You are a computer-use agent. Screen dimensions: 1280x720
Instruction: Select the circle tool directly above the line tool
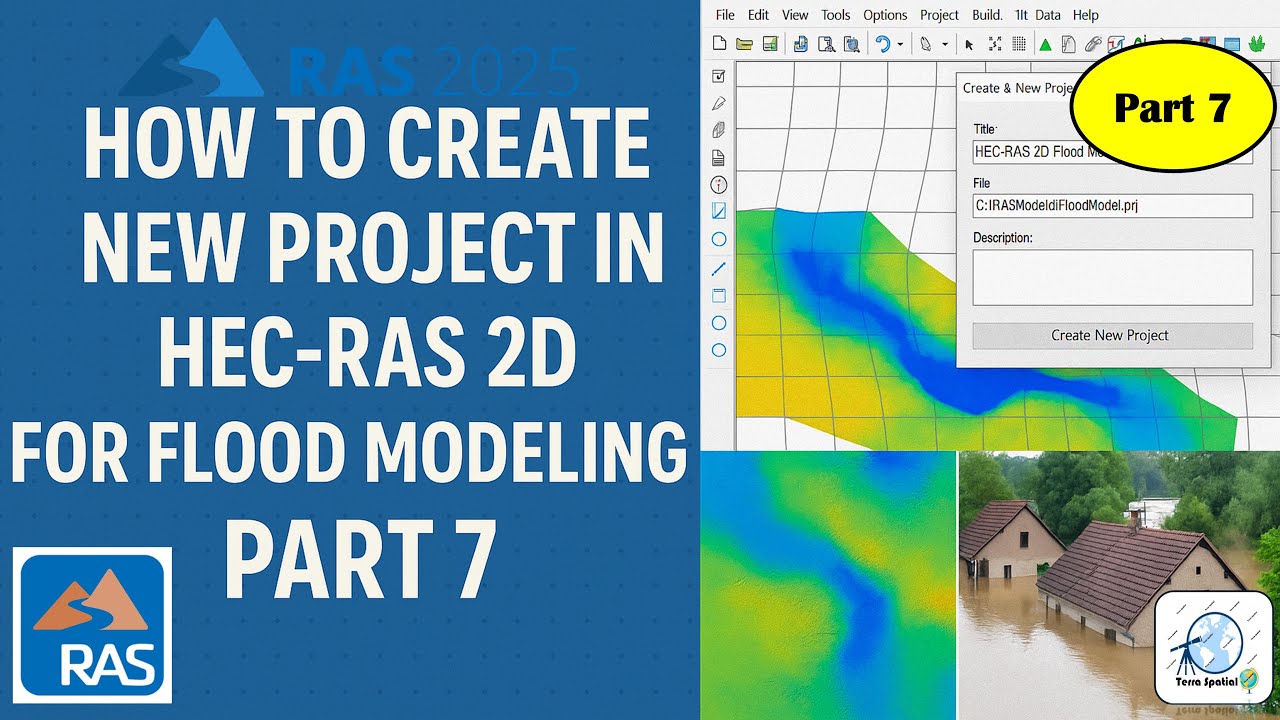pos(718,239)
